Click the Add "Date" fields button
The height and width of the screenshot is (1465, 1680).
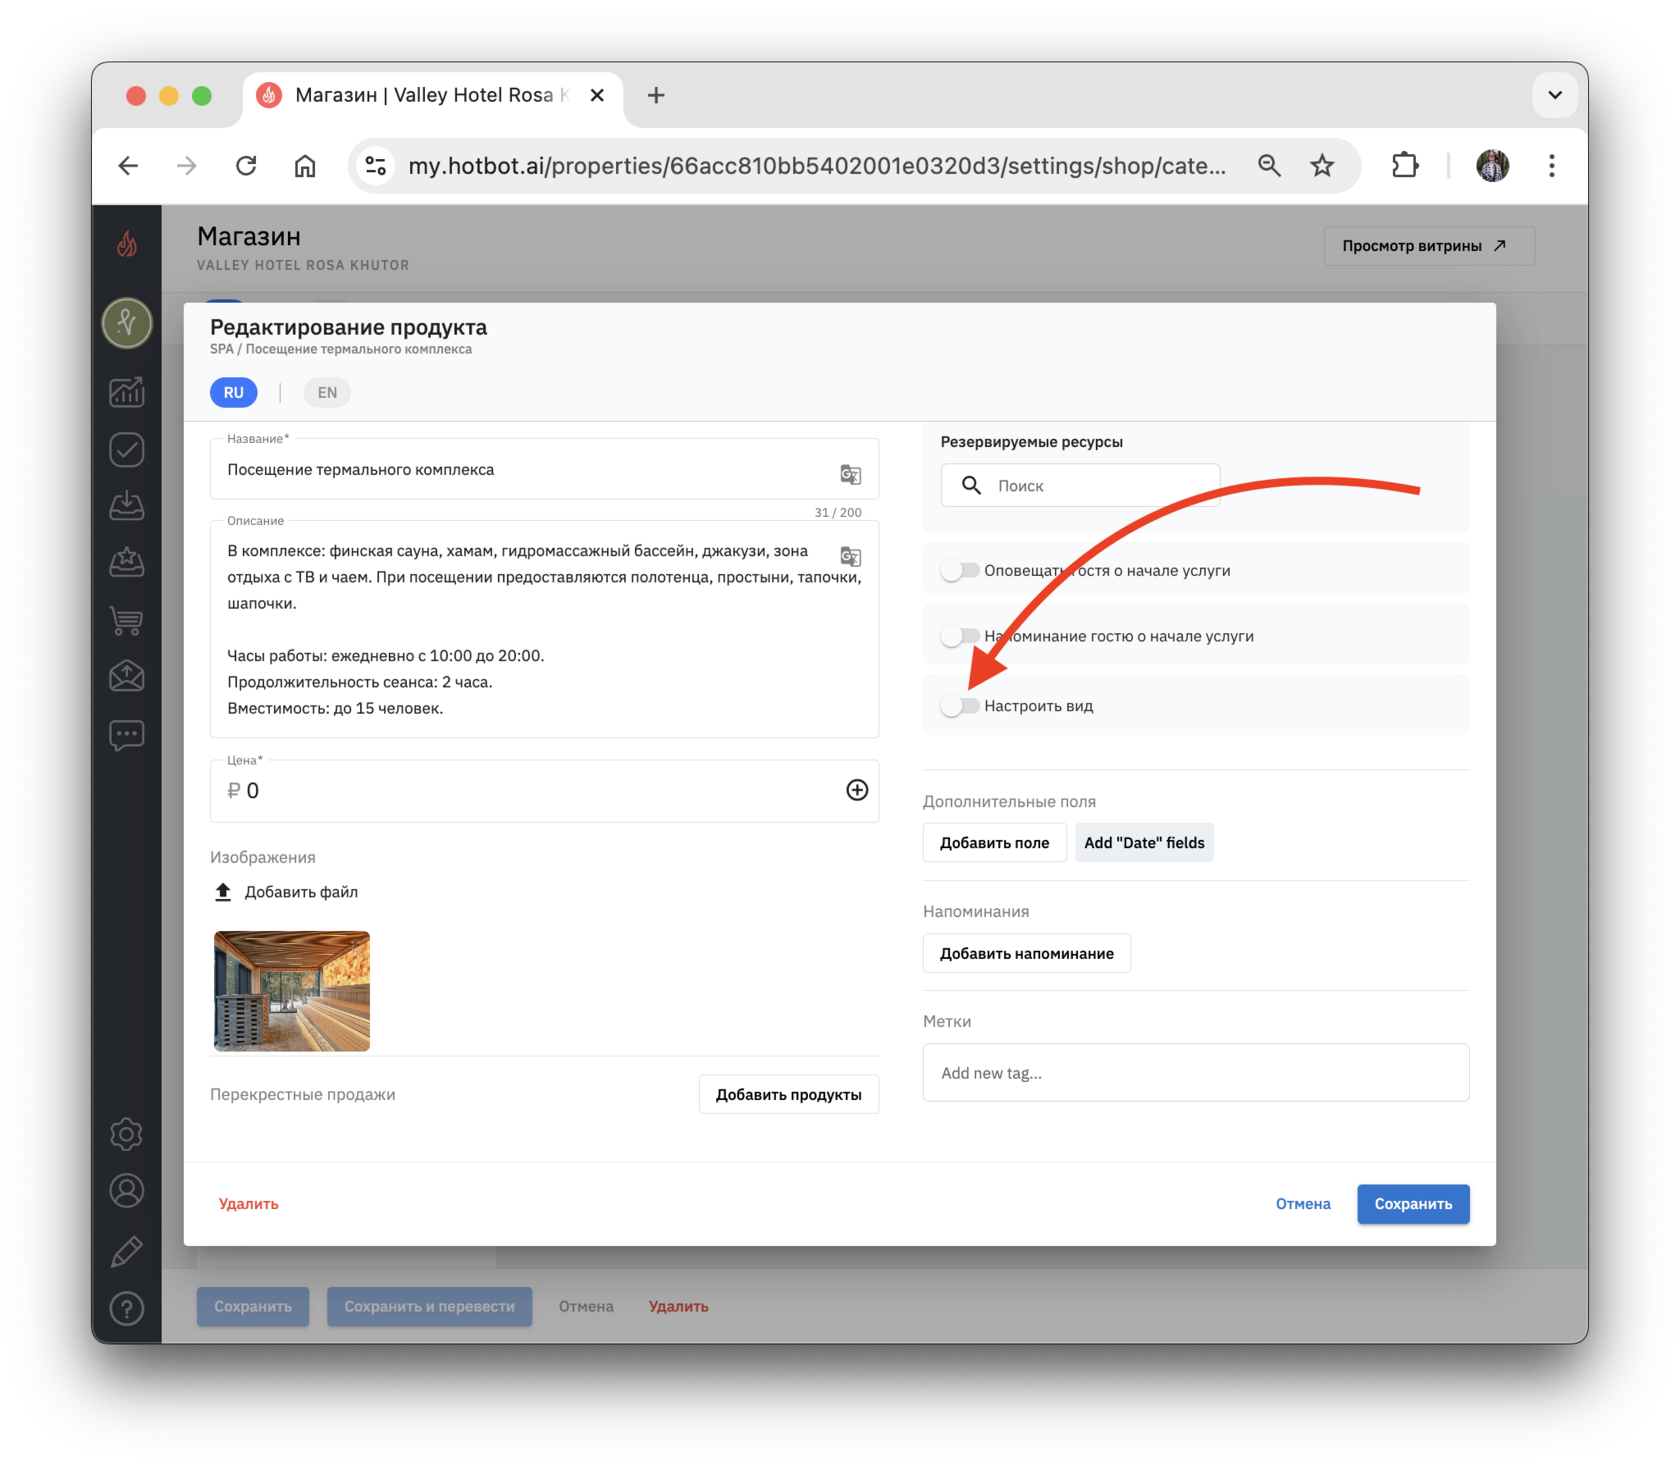point(1144,843)
